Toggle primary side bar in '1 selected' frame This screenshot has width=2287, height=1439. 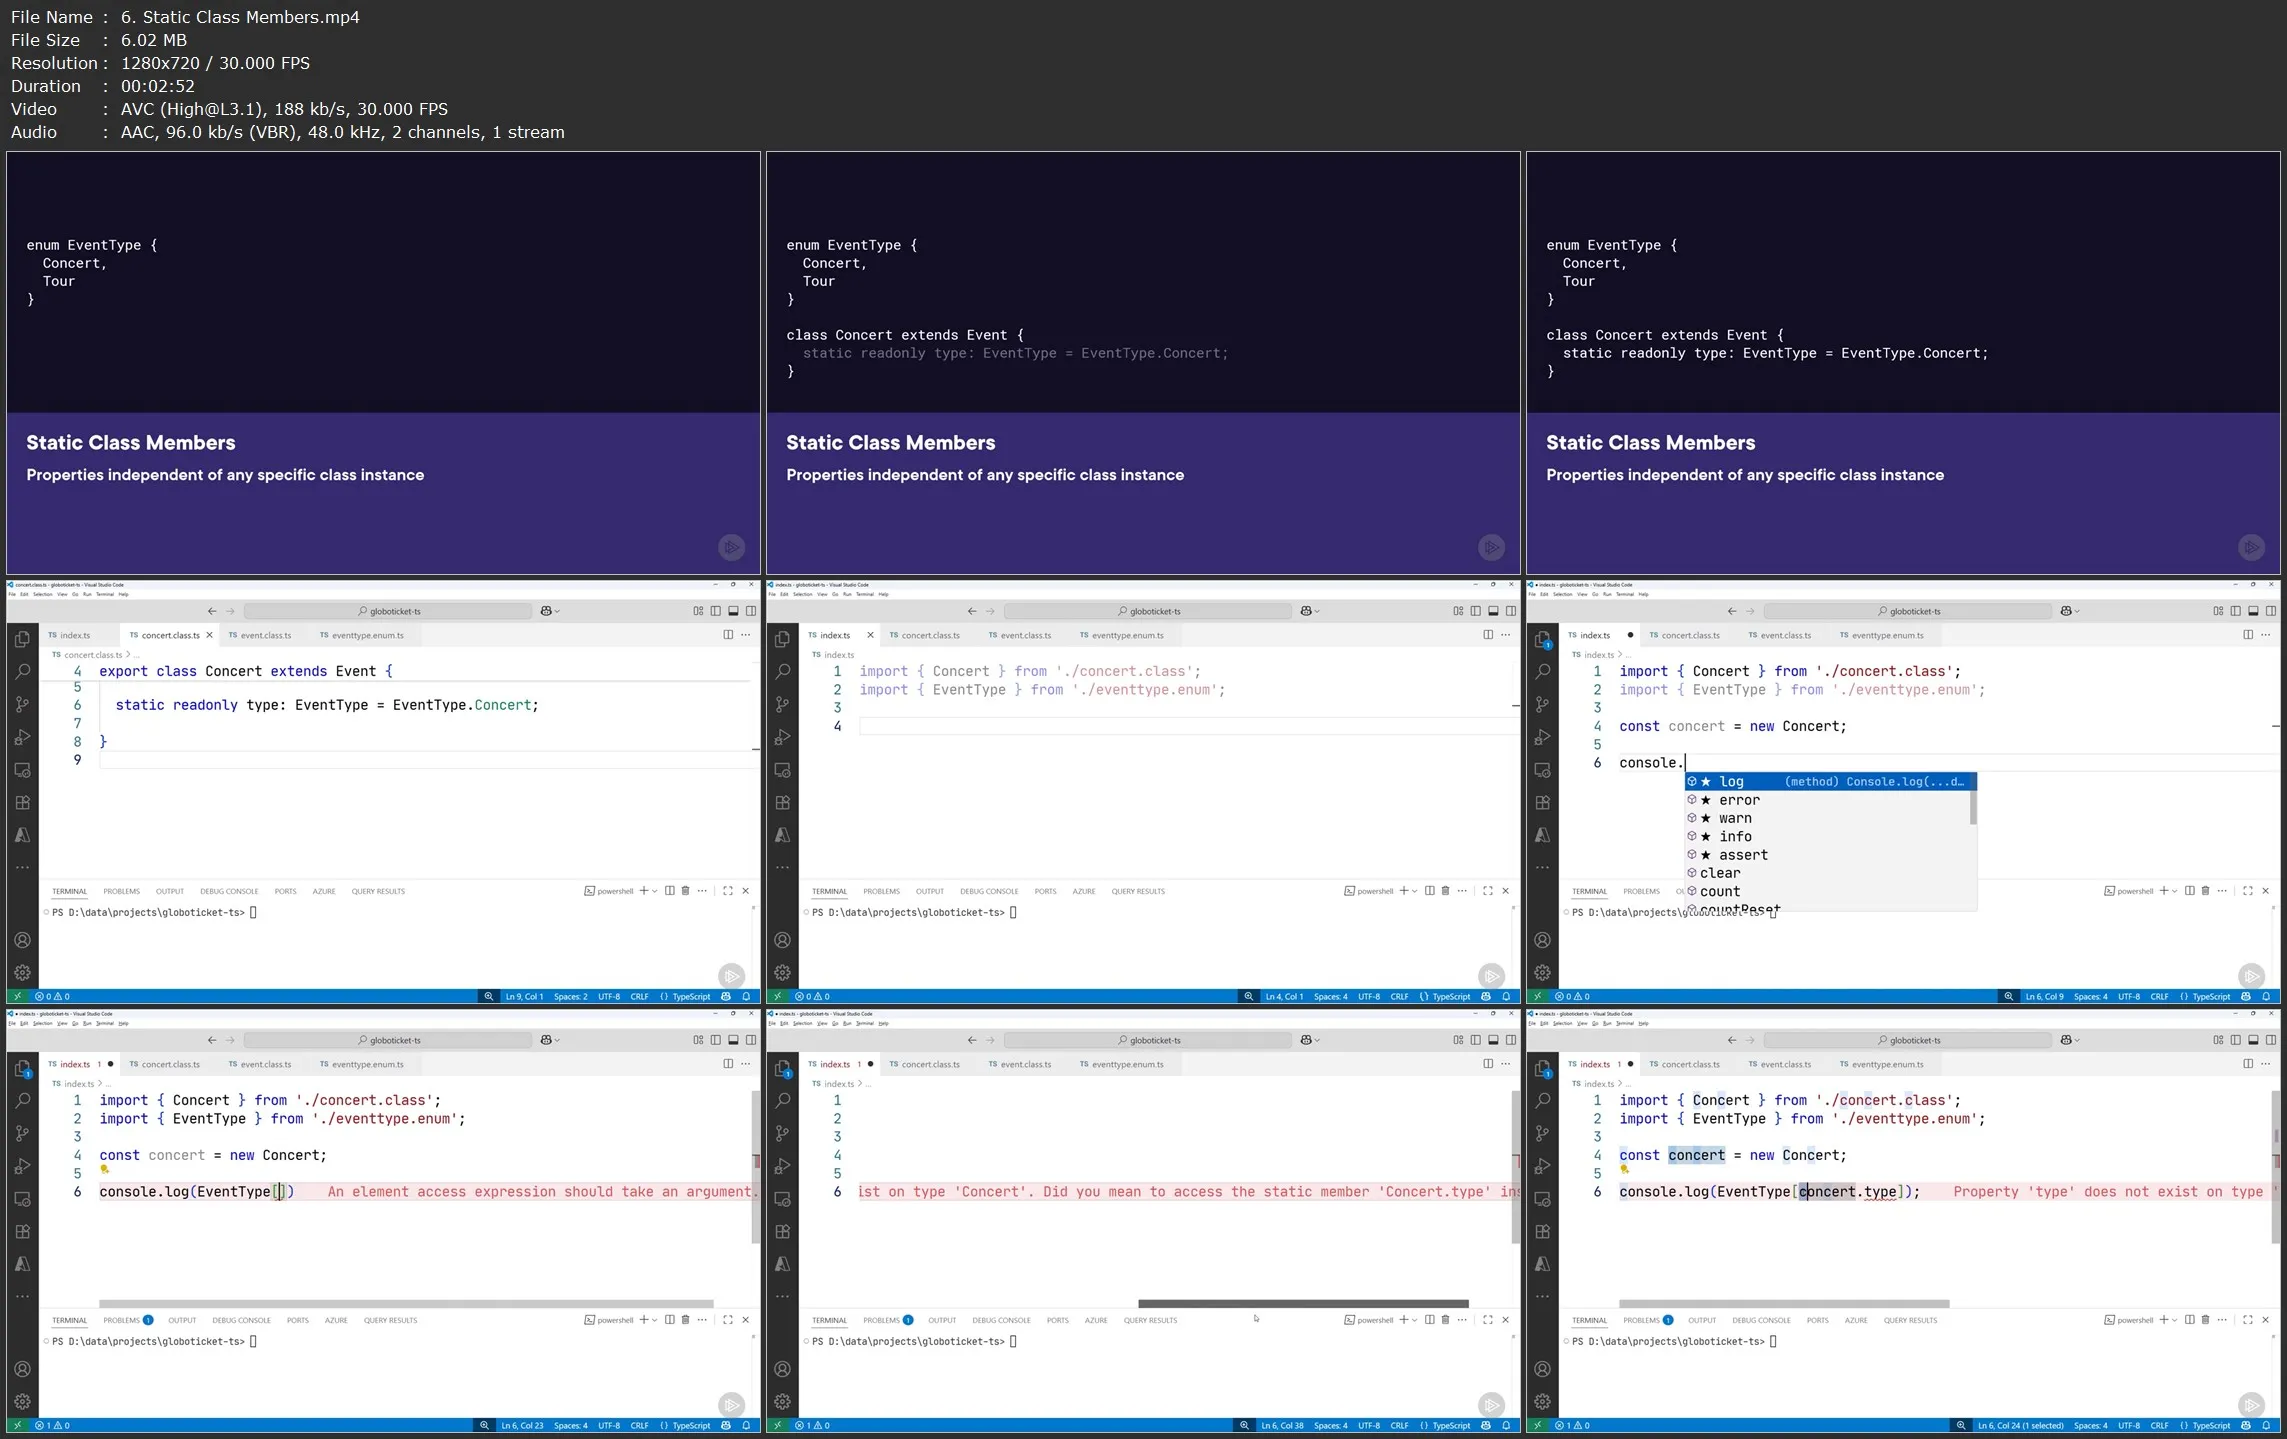[x=2236, y=1040]
